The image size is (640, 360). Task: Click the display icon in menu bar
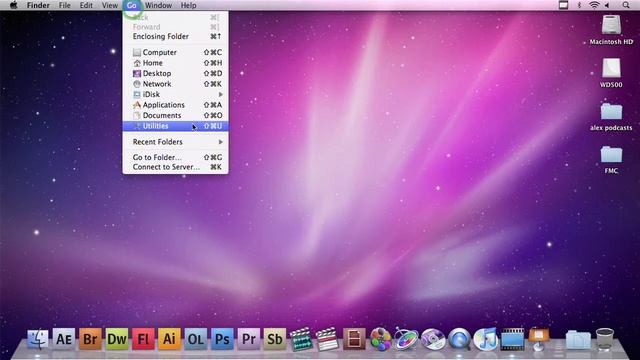click(x=563, y=5)
